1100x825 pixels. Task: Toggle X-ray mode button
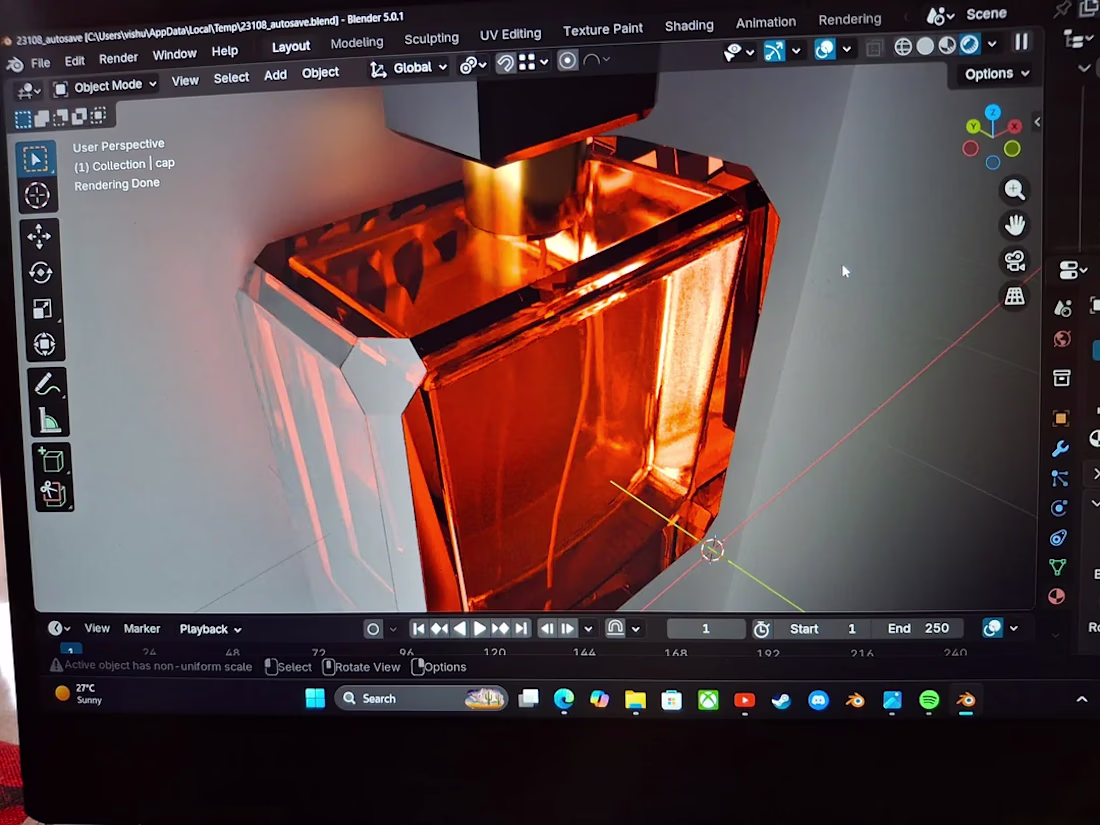874,48
